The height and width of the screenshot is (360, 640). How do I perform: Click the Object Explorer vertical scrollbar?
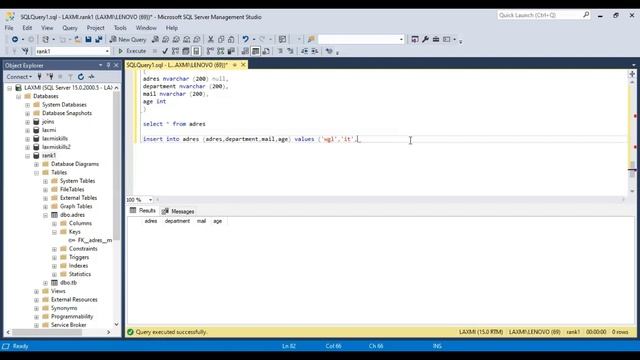click(x=116, y=165)
